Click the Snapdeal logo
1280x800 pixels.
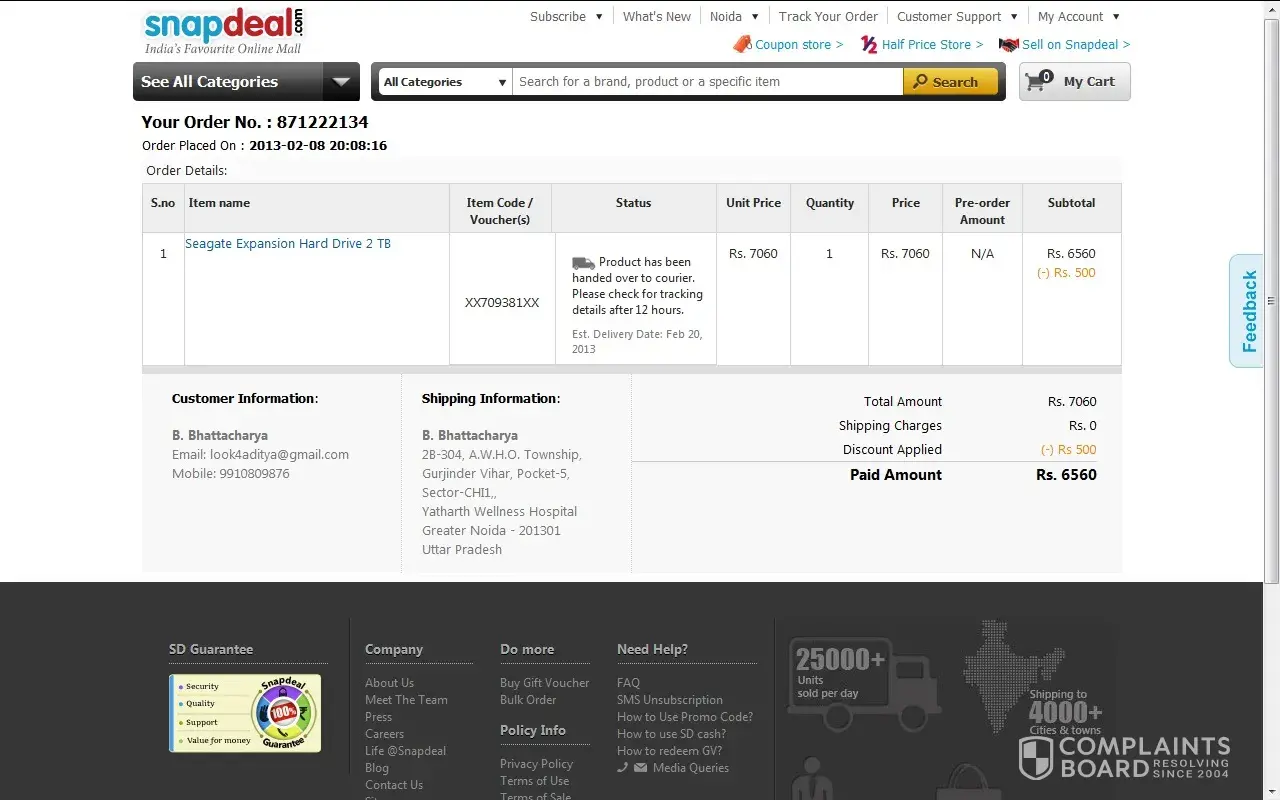[224, 31]
